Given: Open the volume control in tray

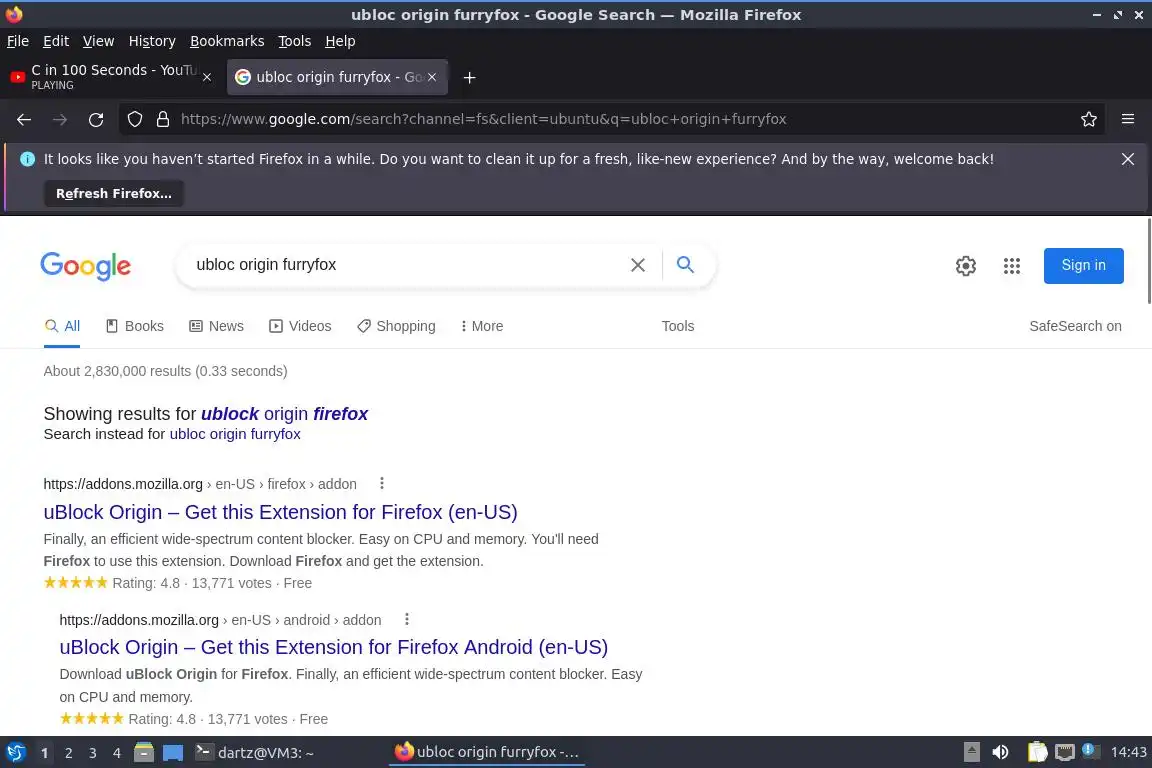Looking at the screenshot, I should click(x=1000, y=752).
